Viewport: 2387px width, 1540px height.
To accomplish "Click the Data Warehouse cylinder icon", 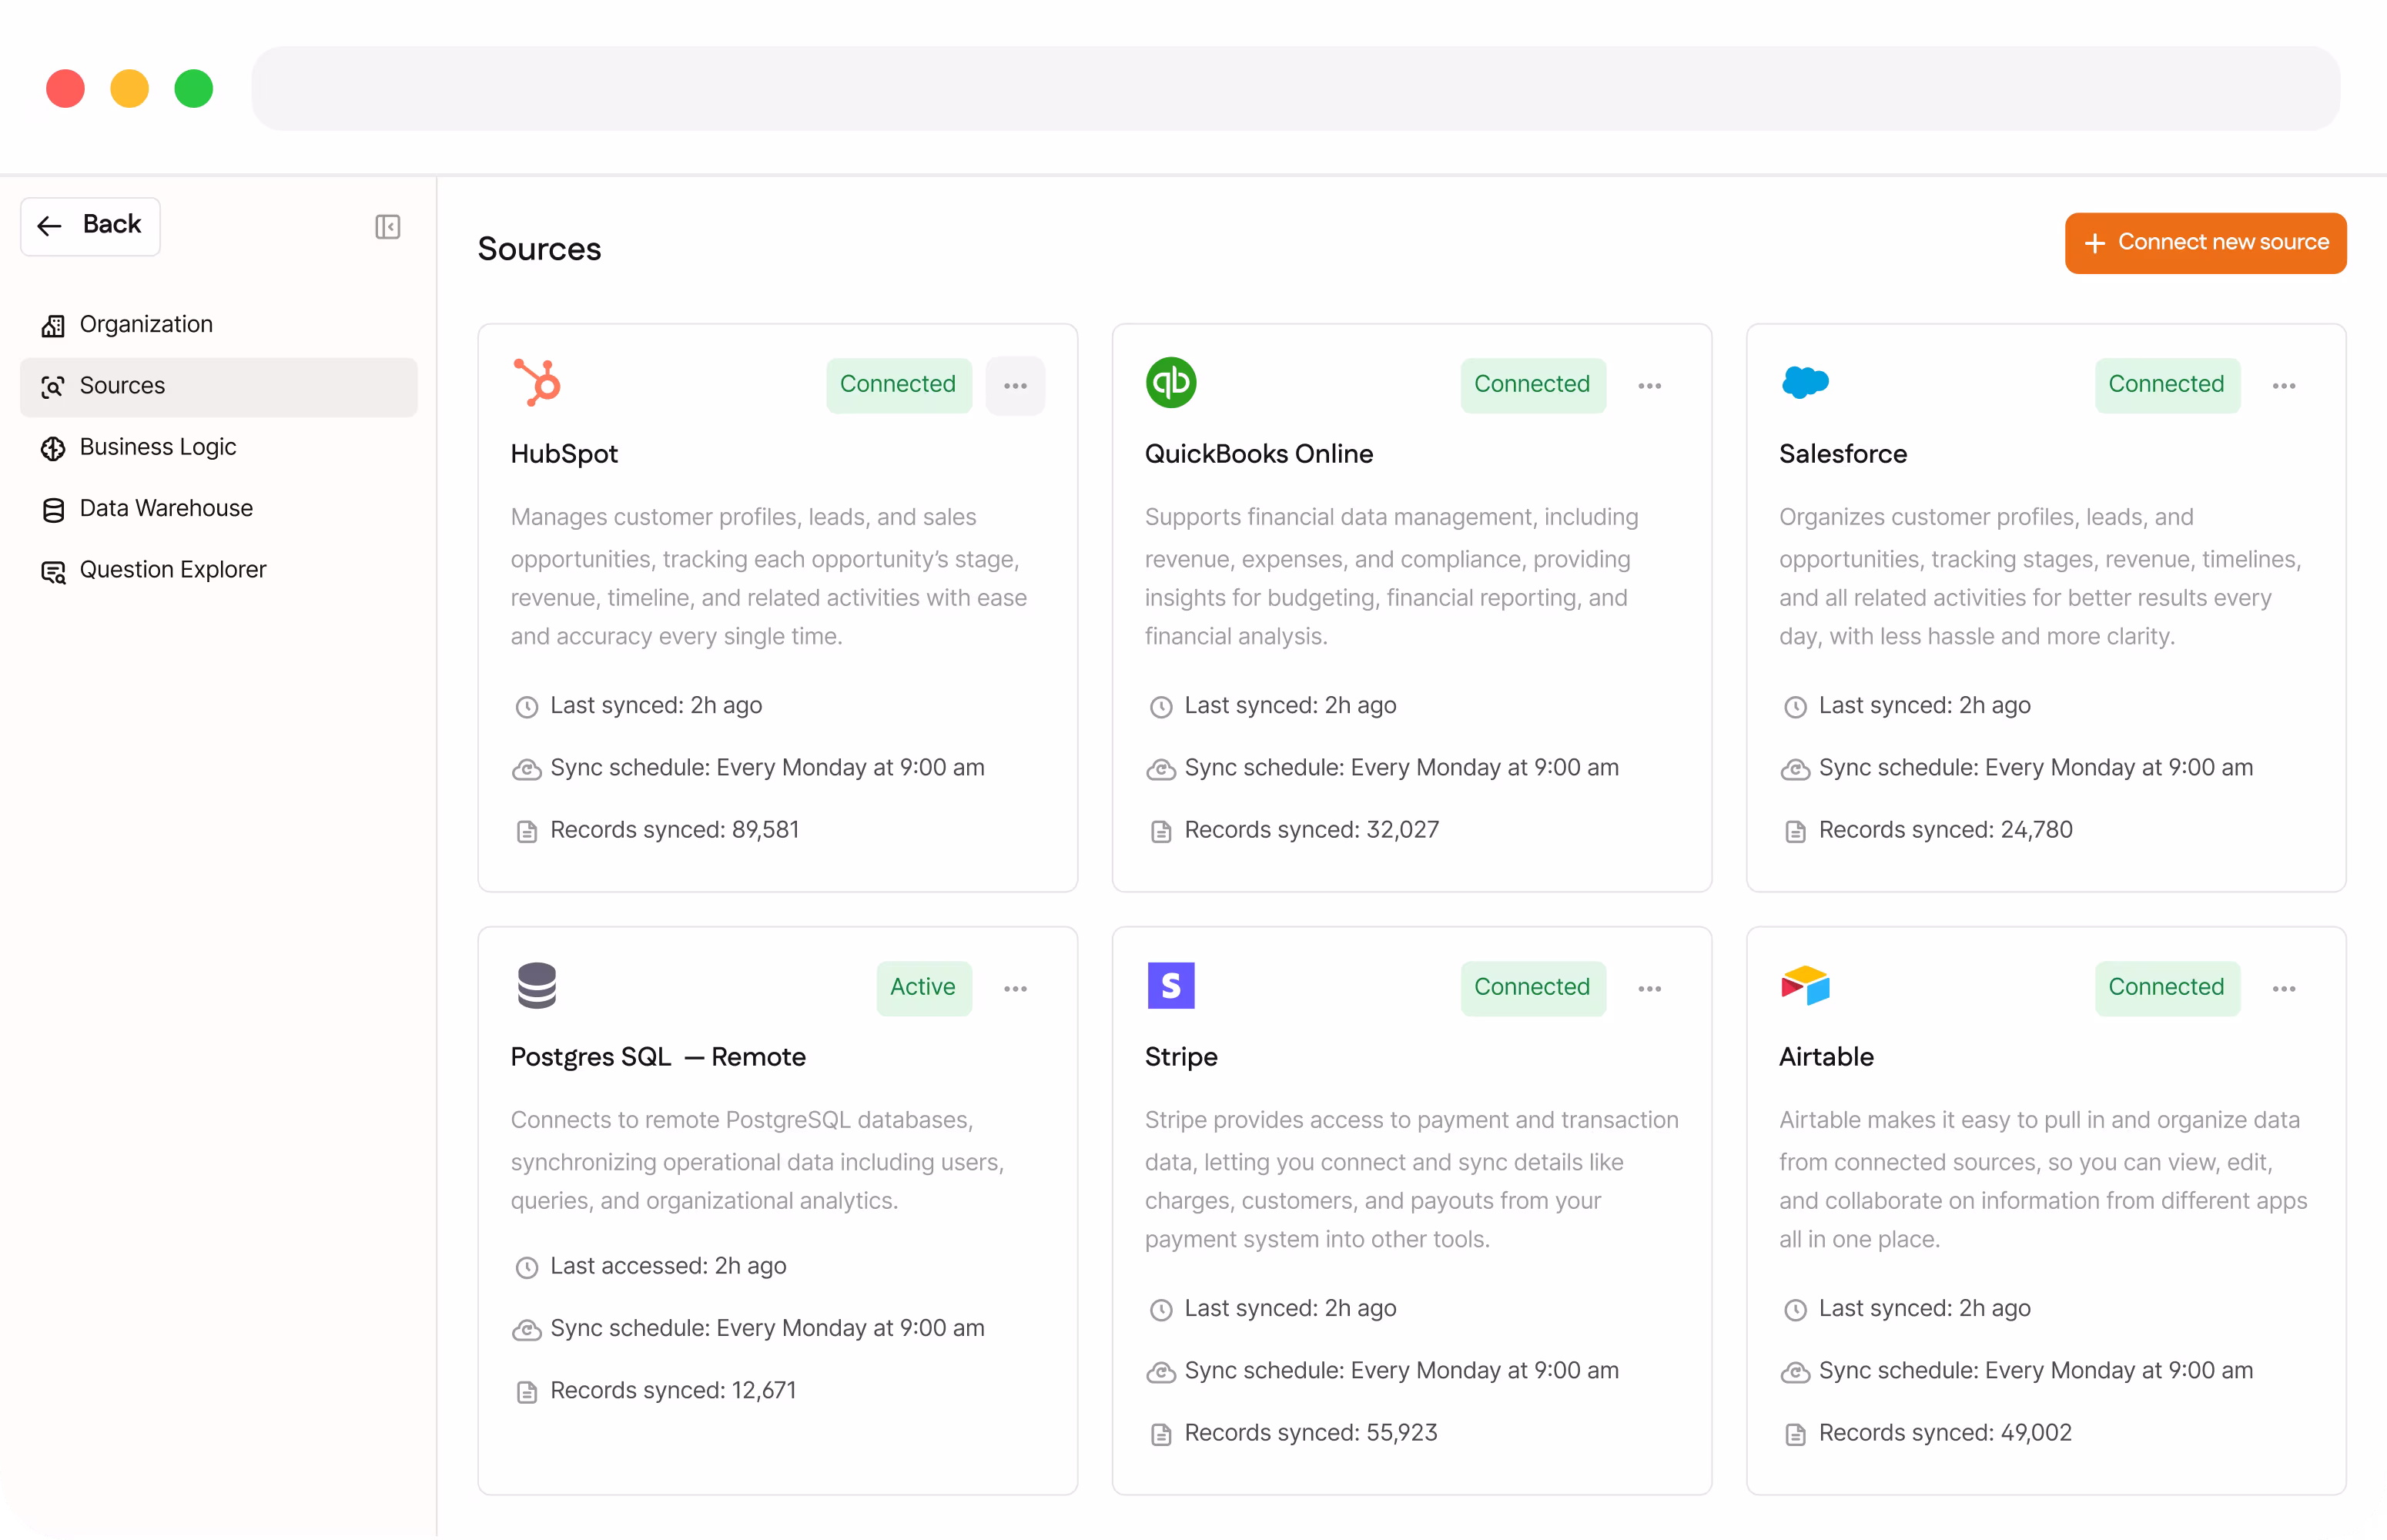I will click(53, 510).
